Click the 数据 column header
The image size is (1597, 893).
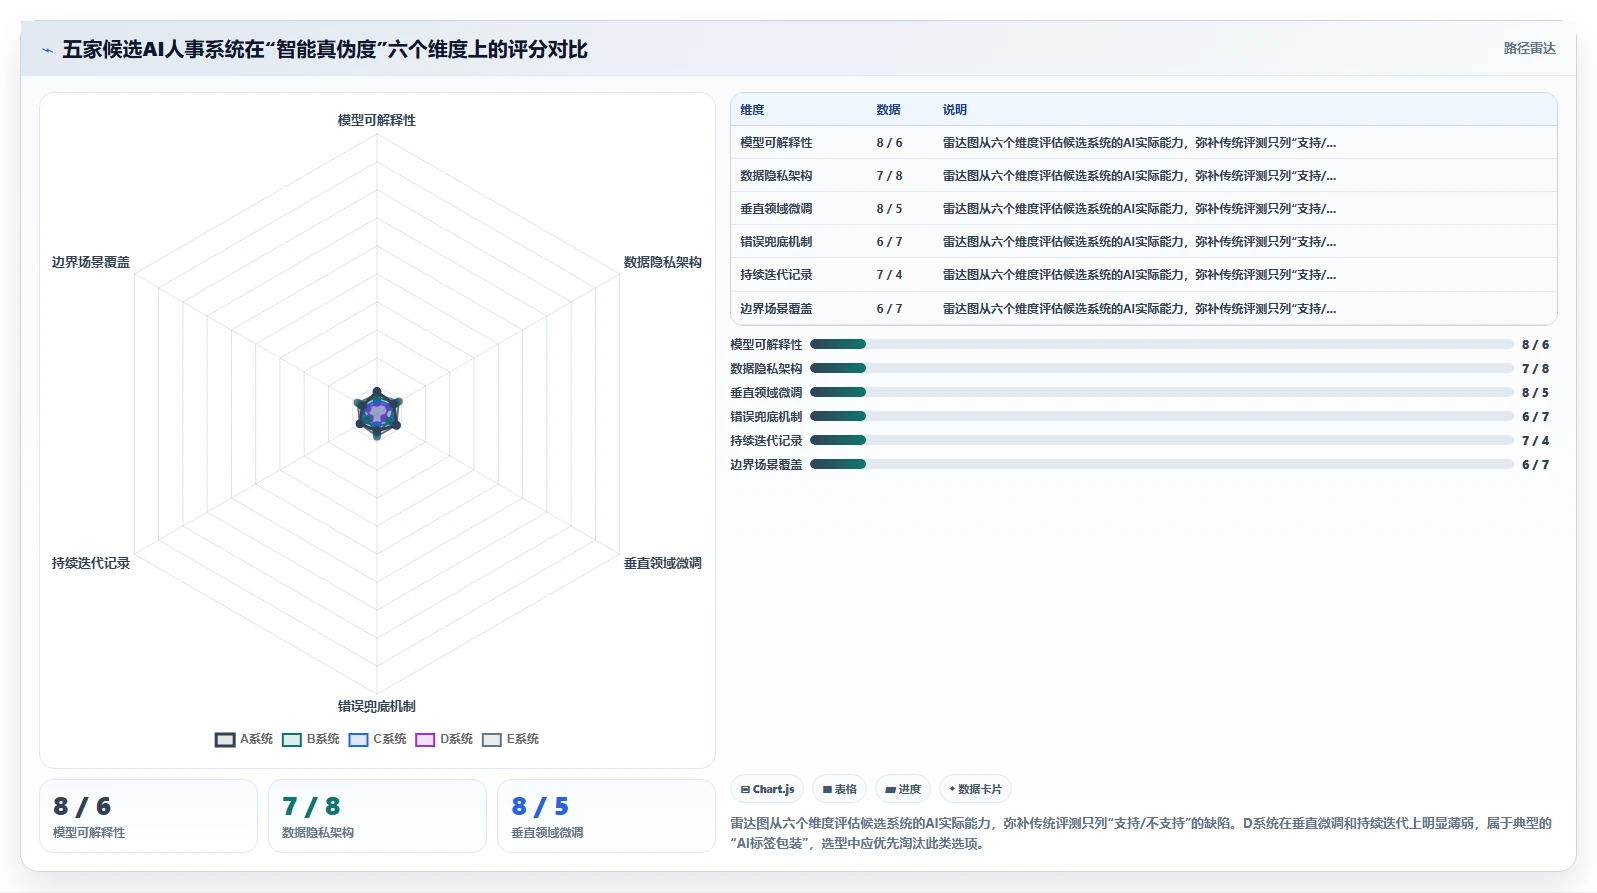coord(888,110)
